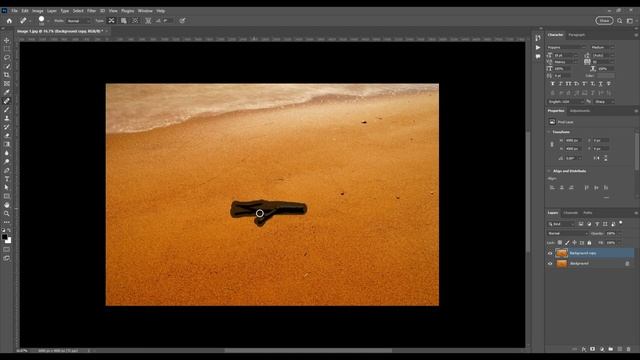640x360 pixels.
Task: Click the new adjustment layer icon
Action: click(602, 349)
